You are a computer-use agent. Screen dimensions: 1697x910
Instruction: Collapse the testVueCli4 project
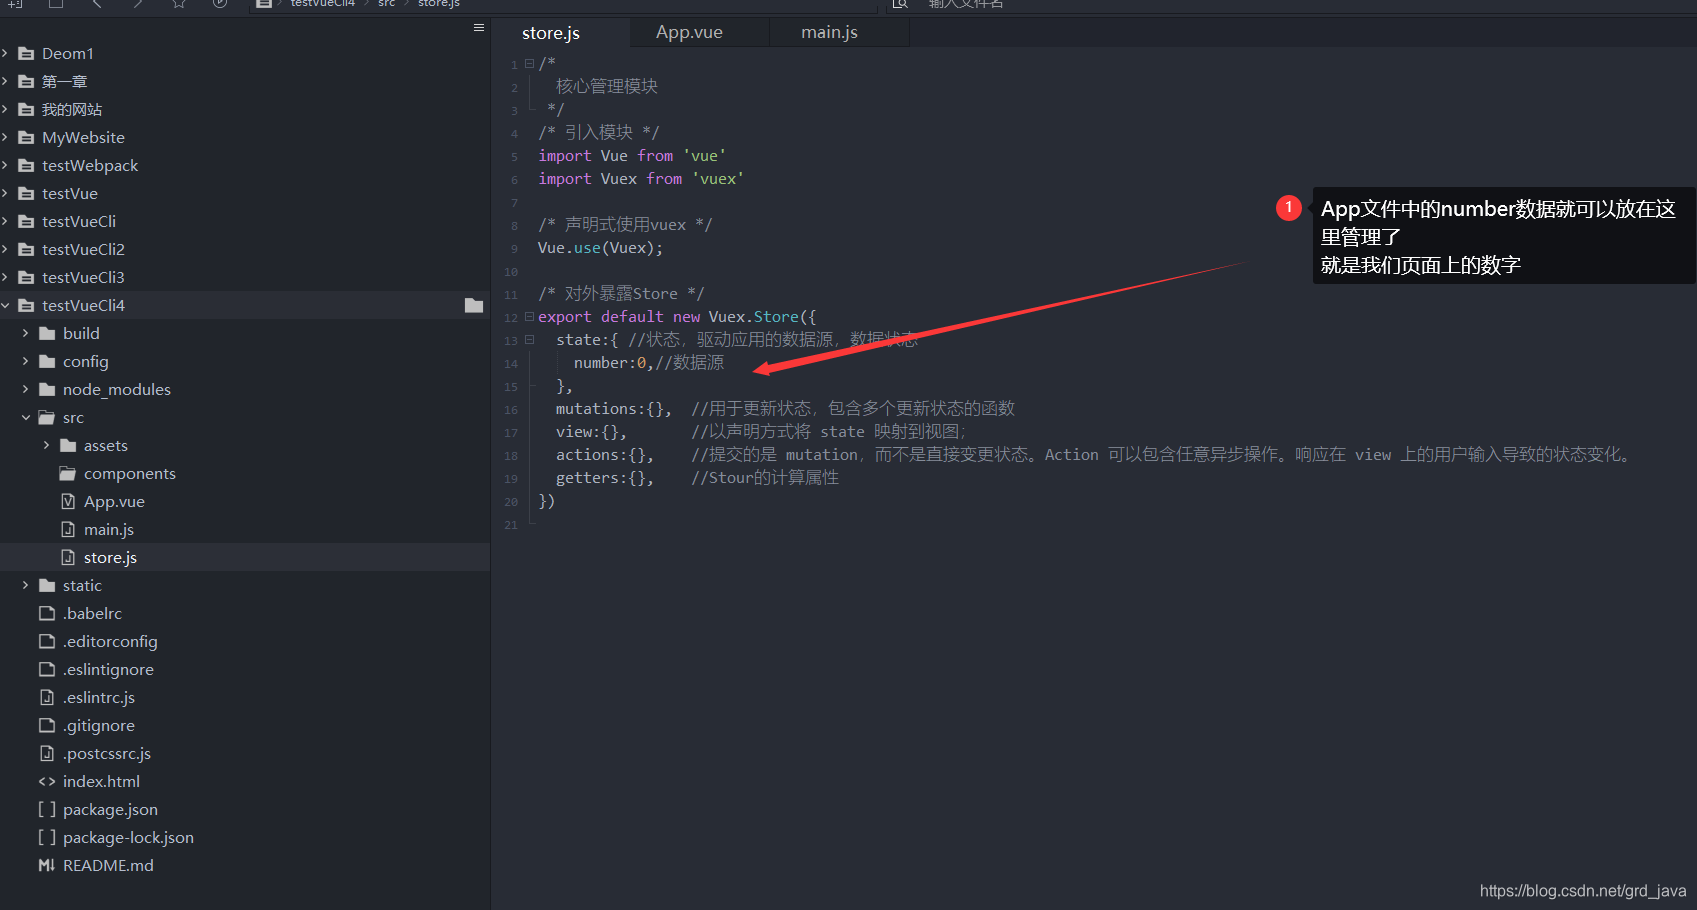pyautogui.click(x=5, y=305)
